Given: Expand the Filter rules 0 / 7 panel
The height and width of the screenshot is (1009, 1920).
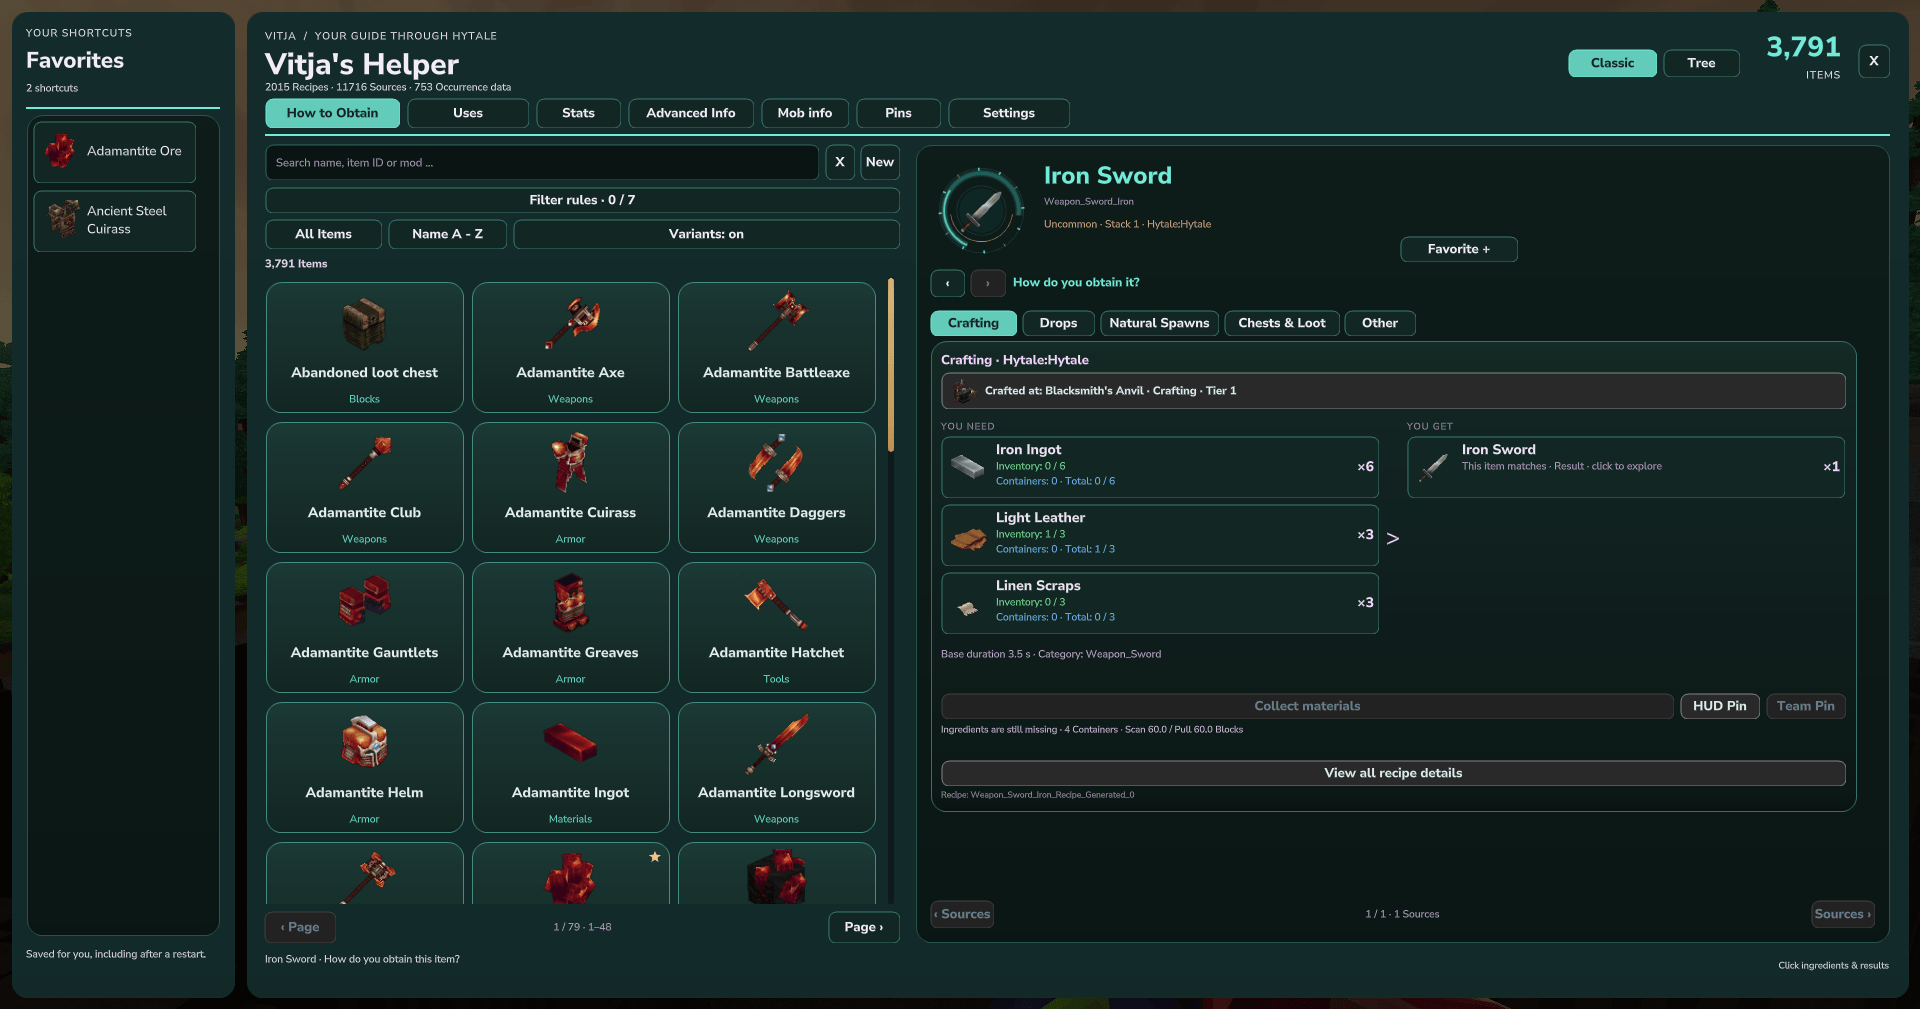Looking at the screenshot, I should tap(582, 200).
